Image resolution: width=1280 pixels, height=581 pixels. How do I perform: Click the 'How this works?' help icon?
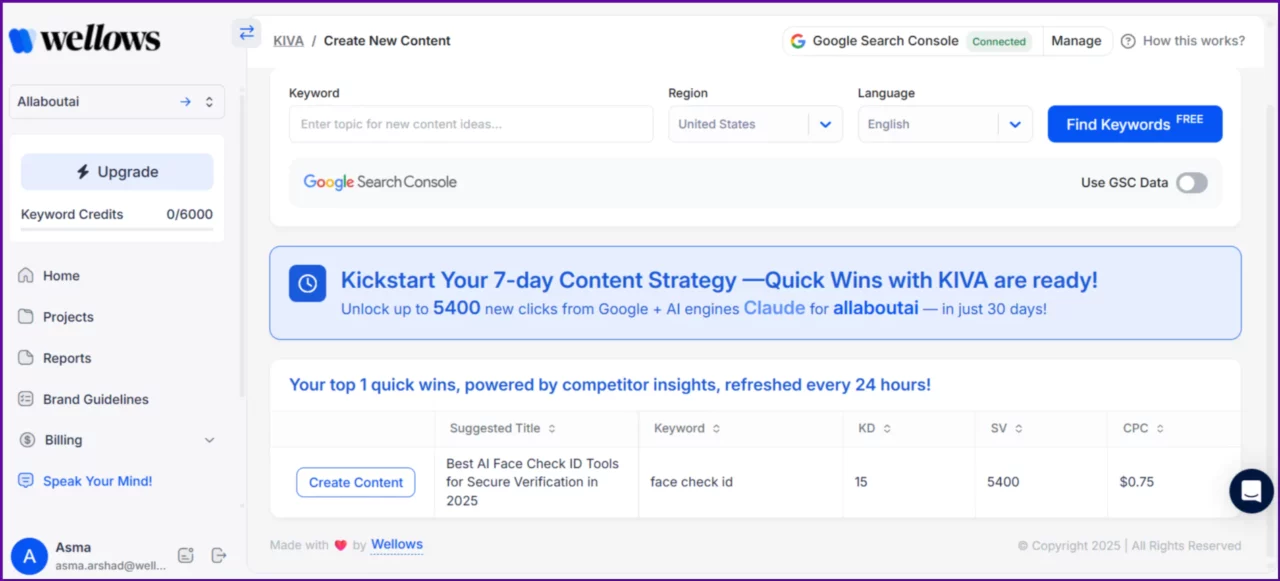(x=1128, y=41)
